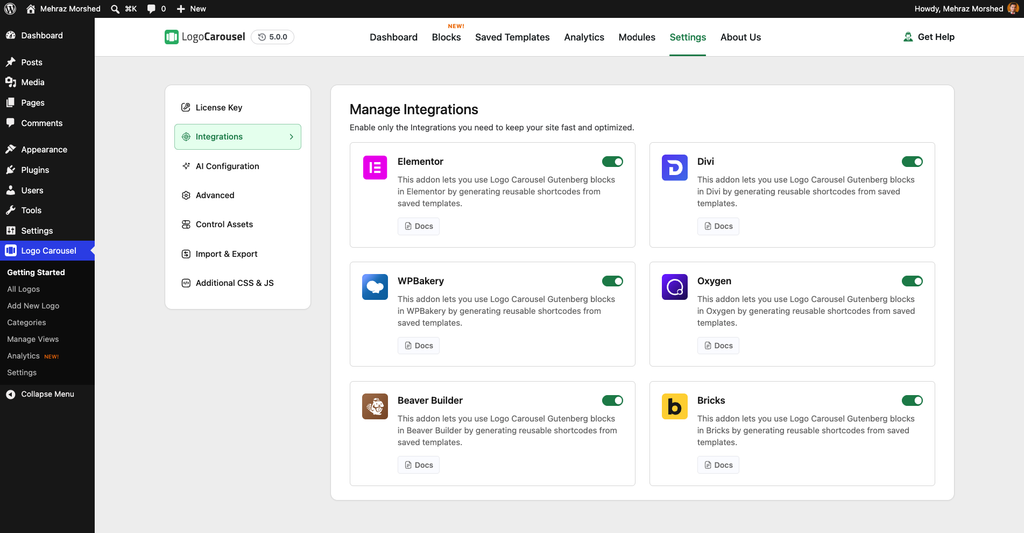Open the About Us tab
The width and height of the screenshot is (1024, 533).
click(x=741, y=37)
